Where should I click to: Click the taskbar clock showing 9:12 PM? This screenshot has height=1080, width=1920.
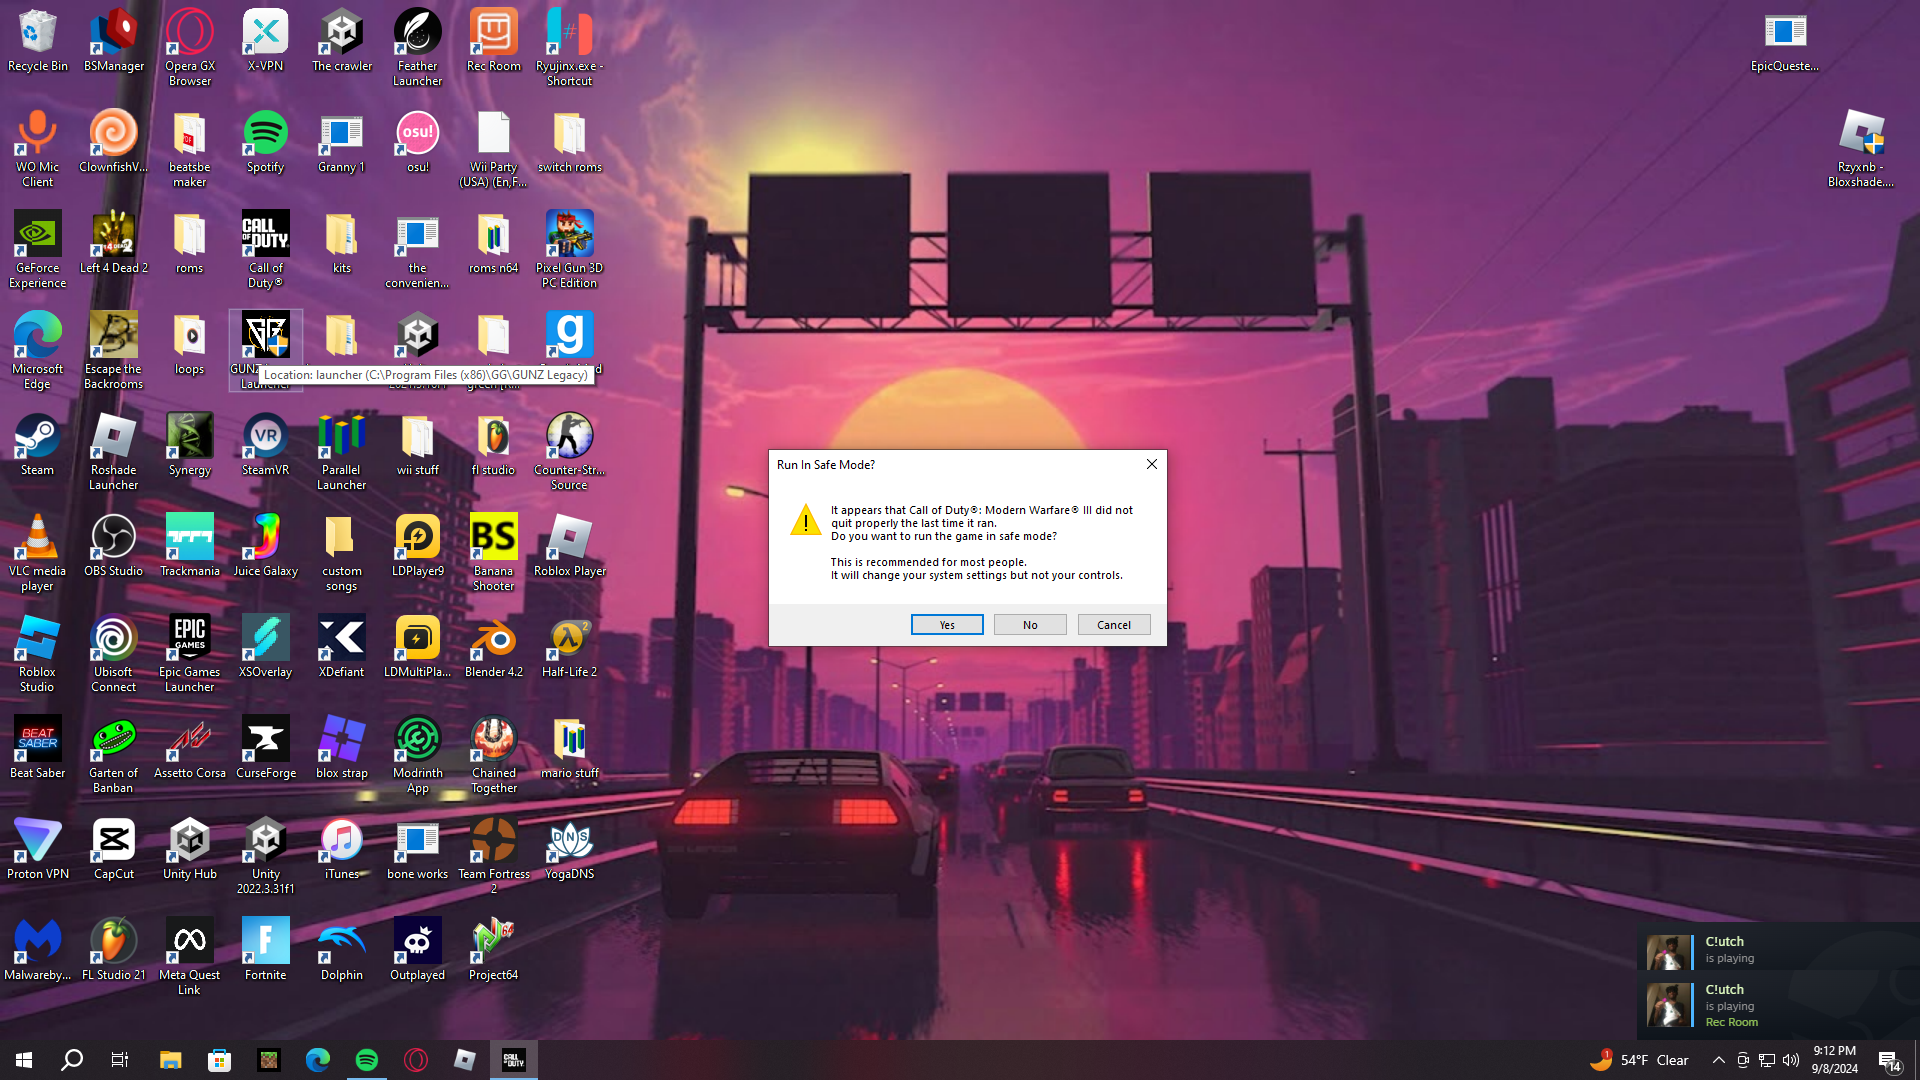click(x=1834, y=1060)
